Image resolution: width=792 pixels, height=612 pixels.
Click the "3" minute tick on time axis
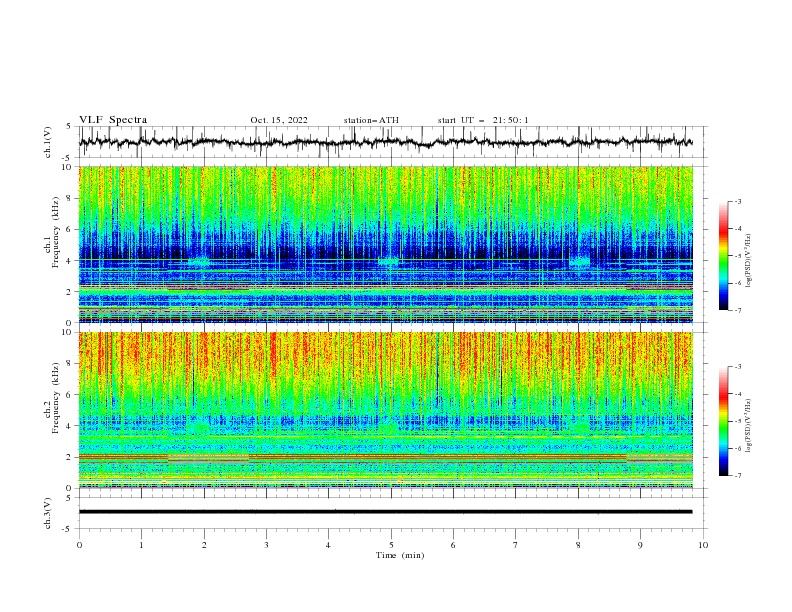tap(266, 545)
